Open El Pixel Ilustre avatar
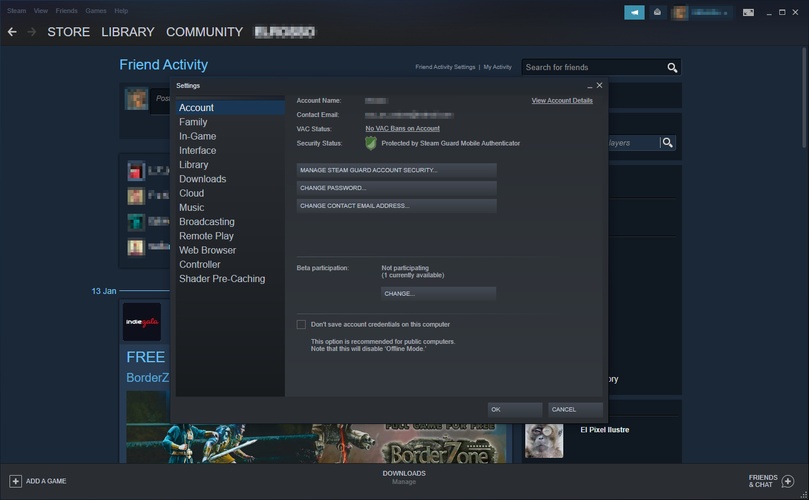The height and width of the screenshot is (500, 809). pyautogui.click(x=544, y=440)
